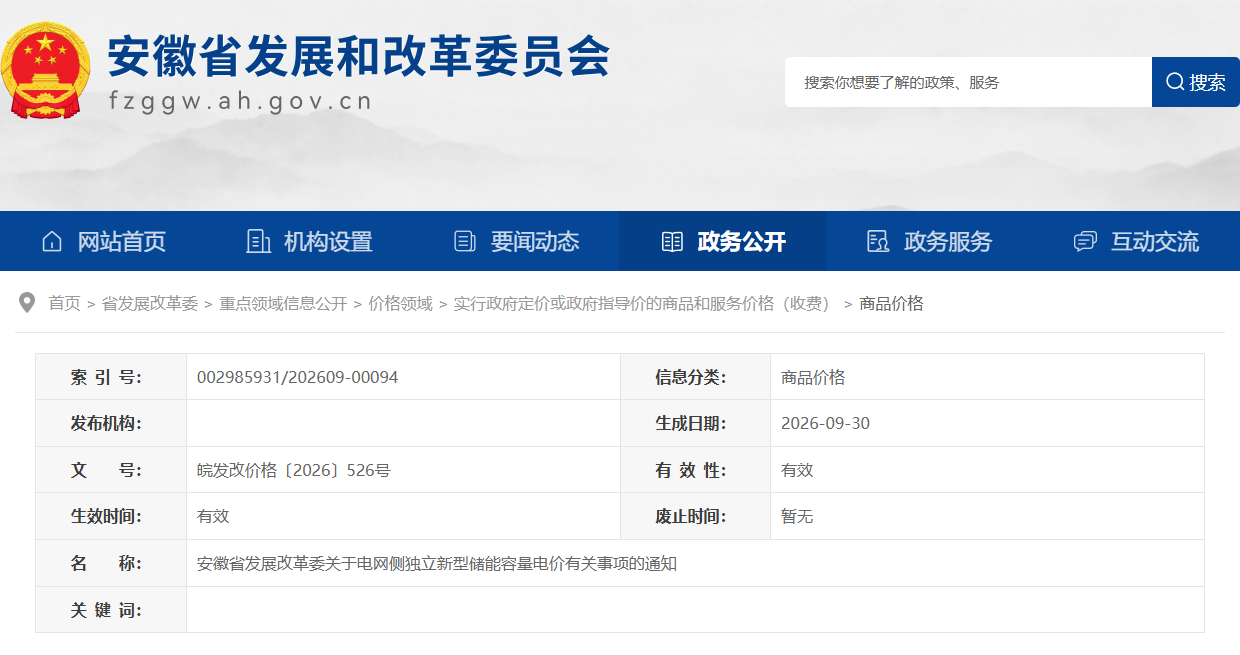Click 有效 value beside 生效时间

point(213,516)
